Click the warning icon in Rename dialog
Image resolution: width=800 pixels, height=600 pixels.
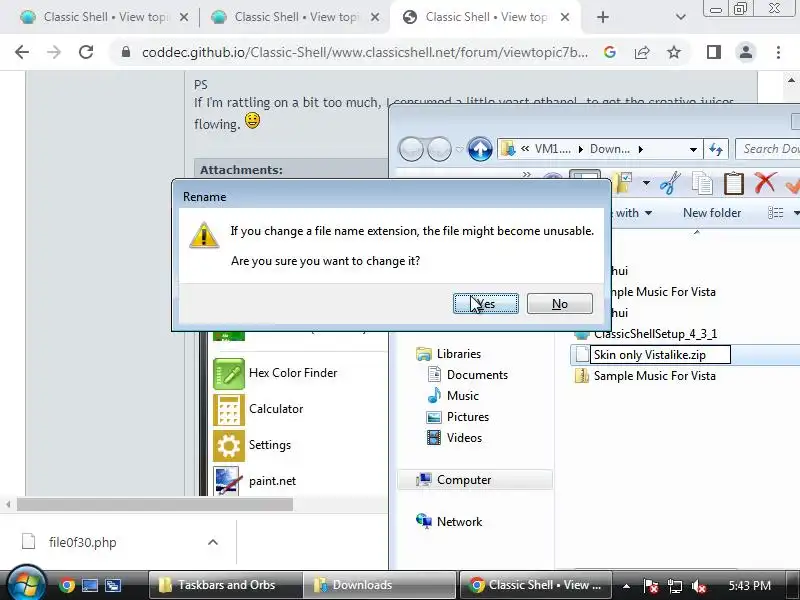pyautogui.click(x=204, y=235)
